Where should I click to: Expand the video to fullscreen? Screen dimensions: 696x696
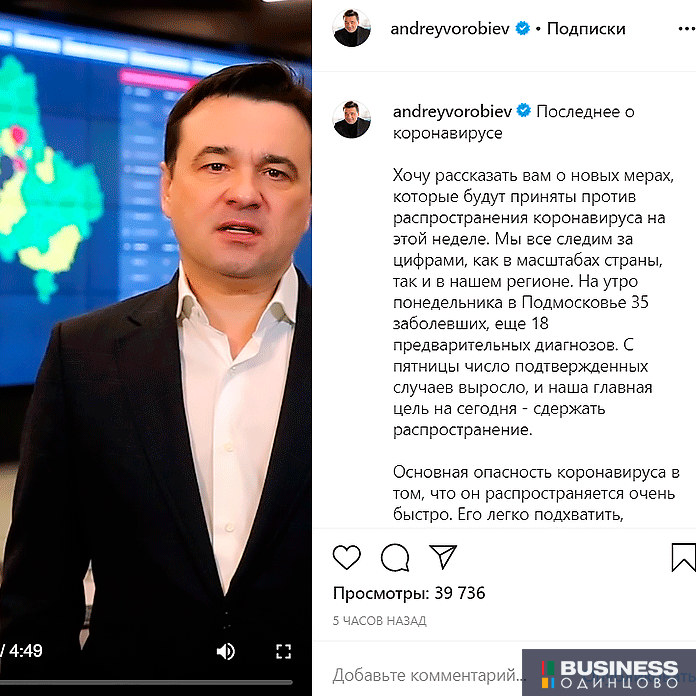tap(284, 652)
